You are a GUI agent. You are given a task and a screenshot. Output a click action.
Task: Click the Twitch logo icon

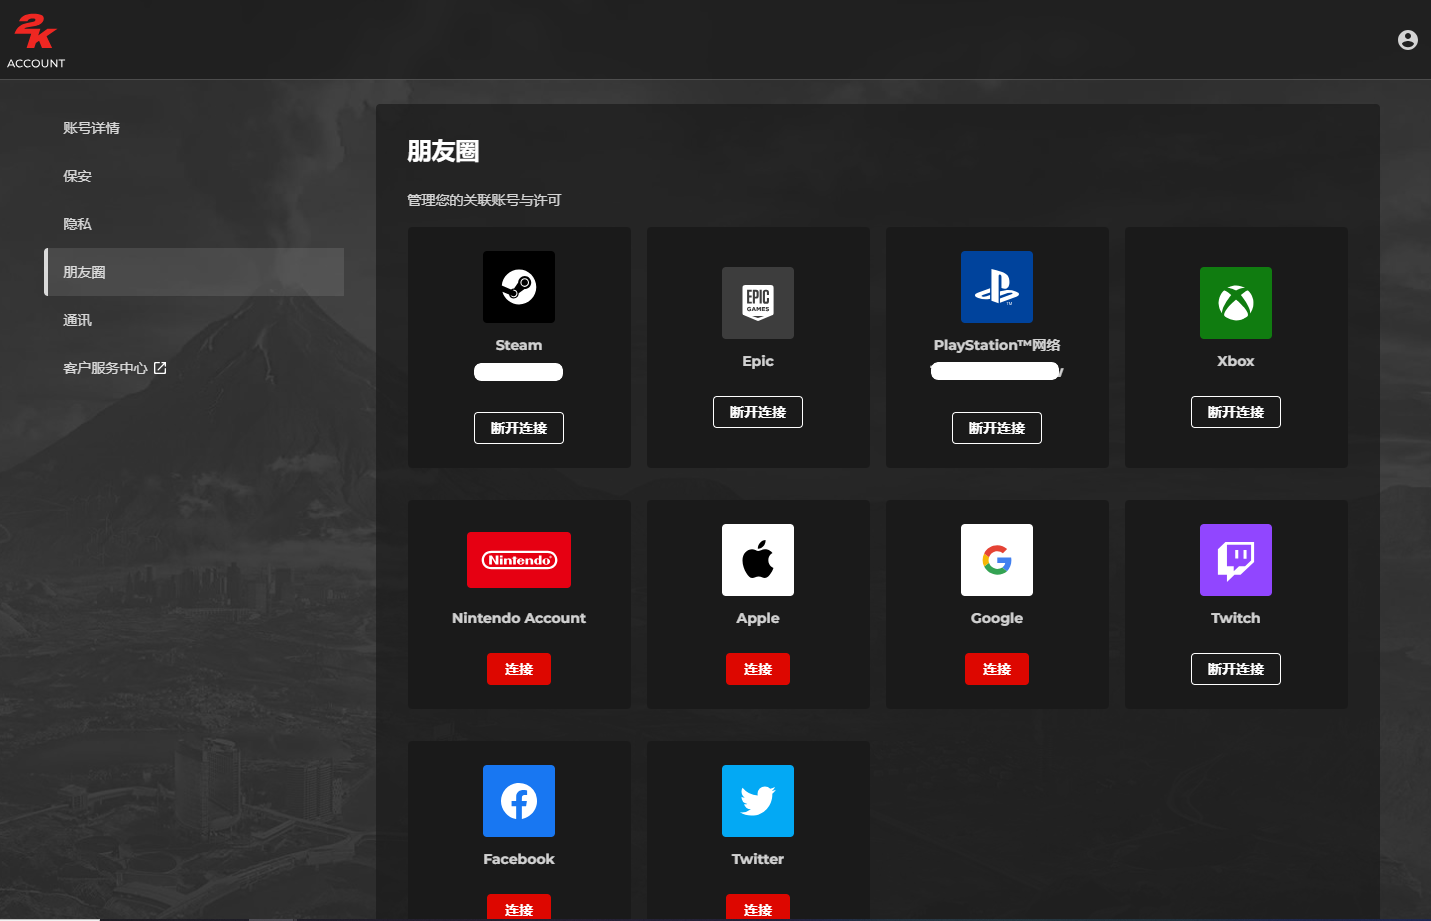(x=1236, y=560)
